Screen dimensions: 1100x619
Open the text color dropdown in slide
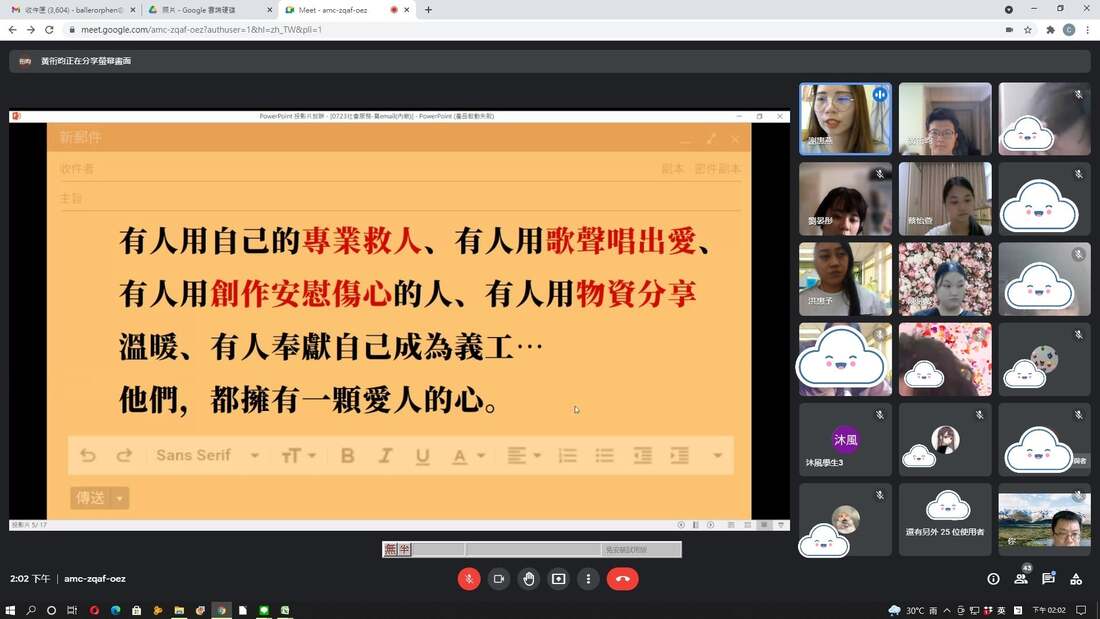pyautogui.click(x=468, y=456)
